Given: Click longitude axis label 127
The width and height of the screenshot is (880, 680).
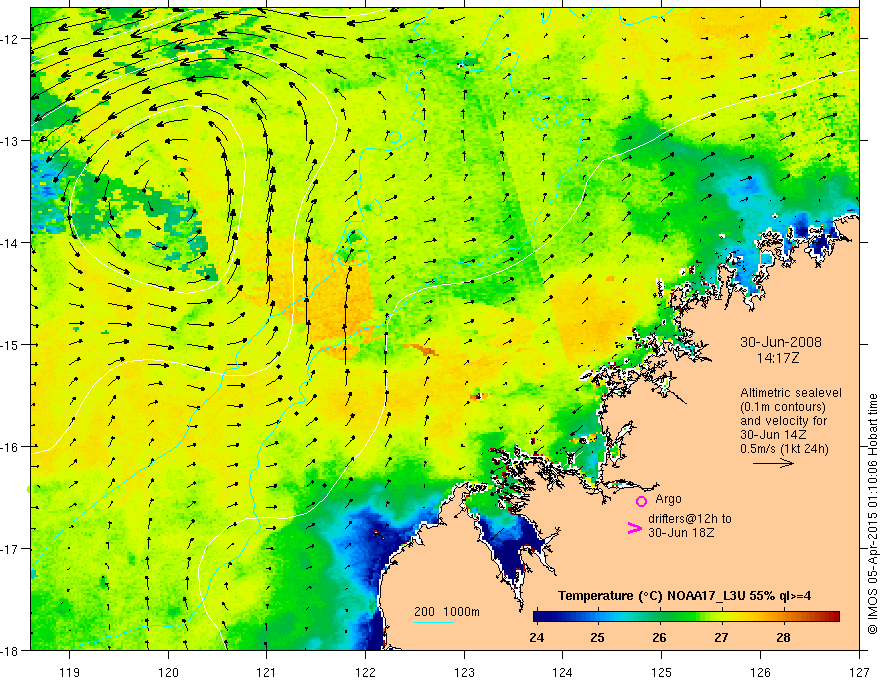Looking at the screenshot, I should point(859,672).
